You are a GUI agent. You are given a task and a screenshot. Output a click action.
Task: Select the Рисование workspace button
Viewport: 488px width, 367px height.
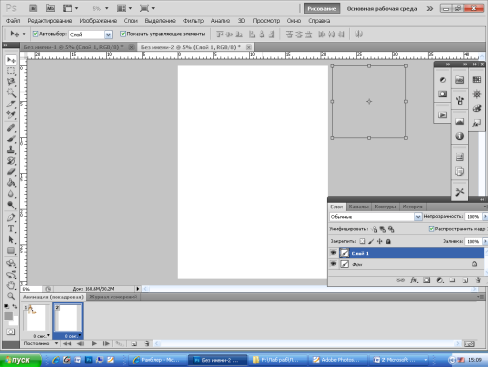(322, 9)
